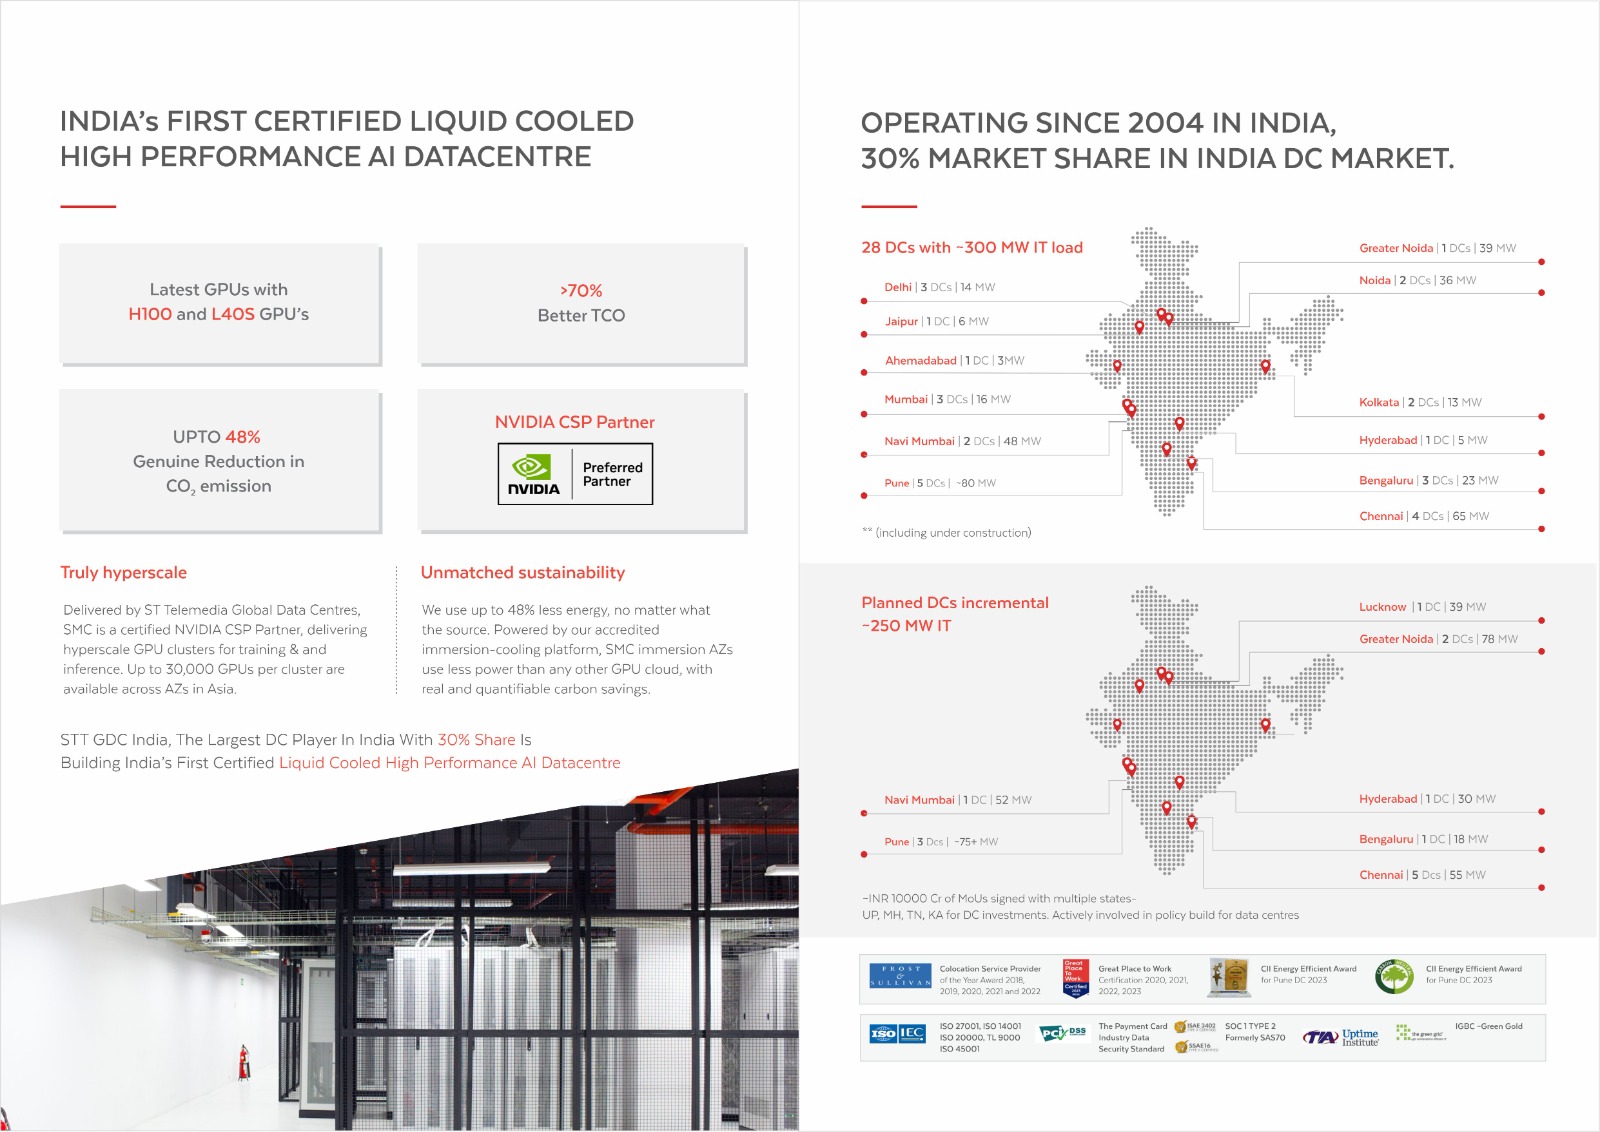The image size is (1600, 1132).
Task: Select the '>70% Better TCO' card
Action: 581,303
